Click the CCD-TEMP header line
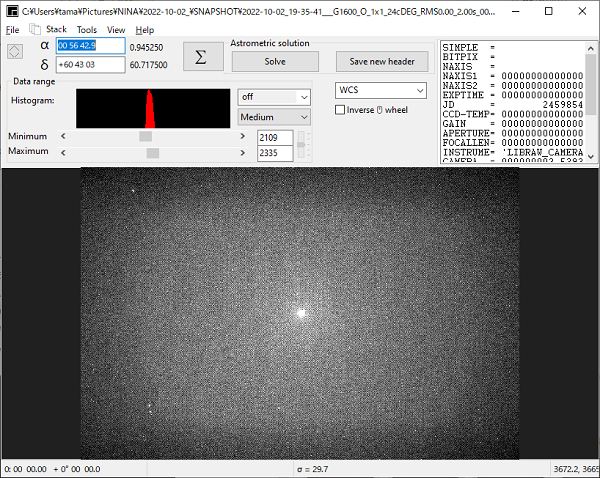 click(513, 114)
